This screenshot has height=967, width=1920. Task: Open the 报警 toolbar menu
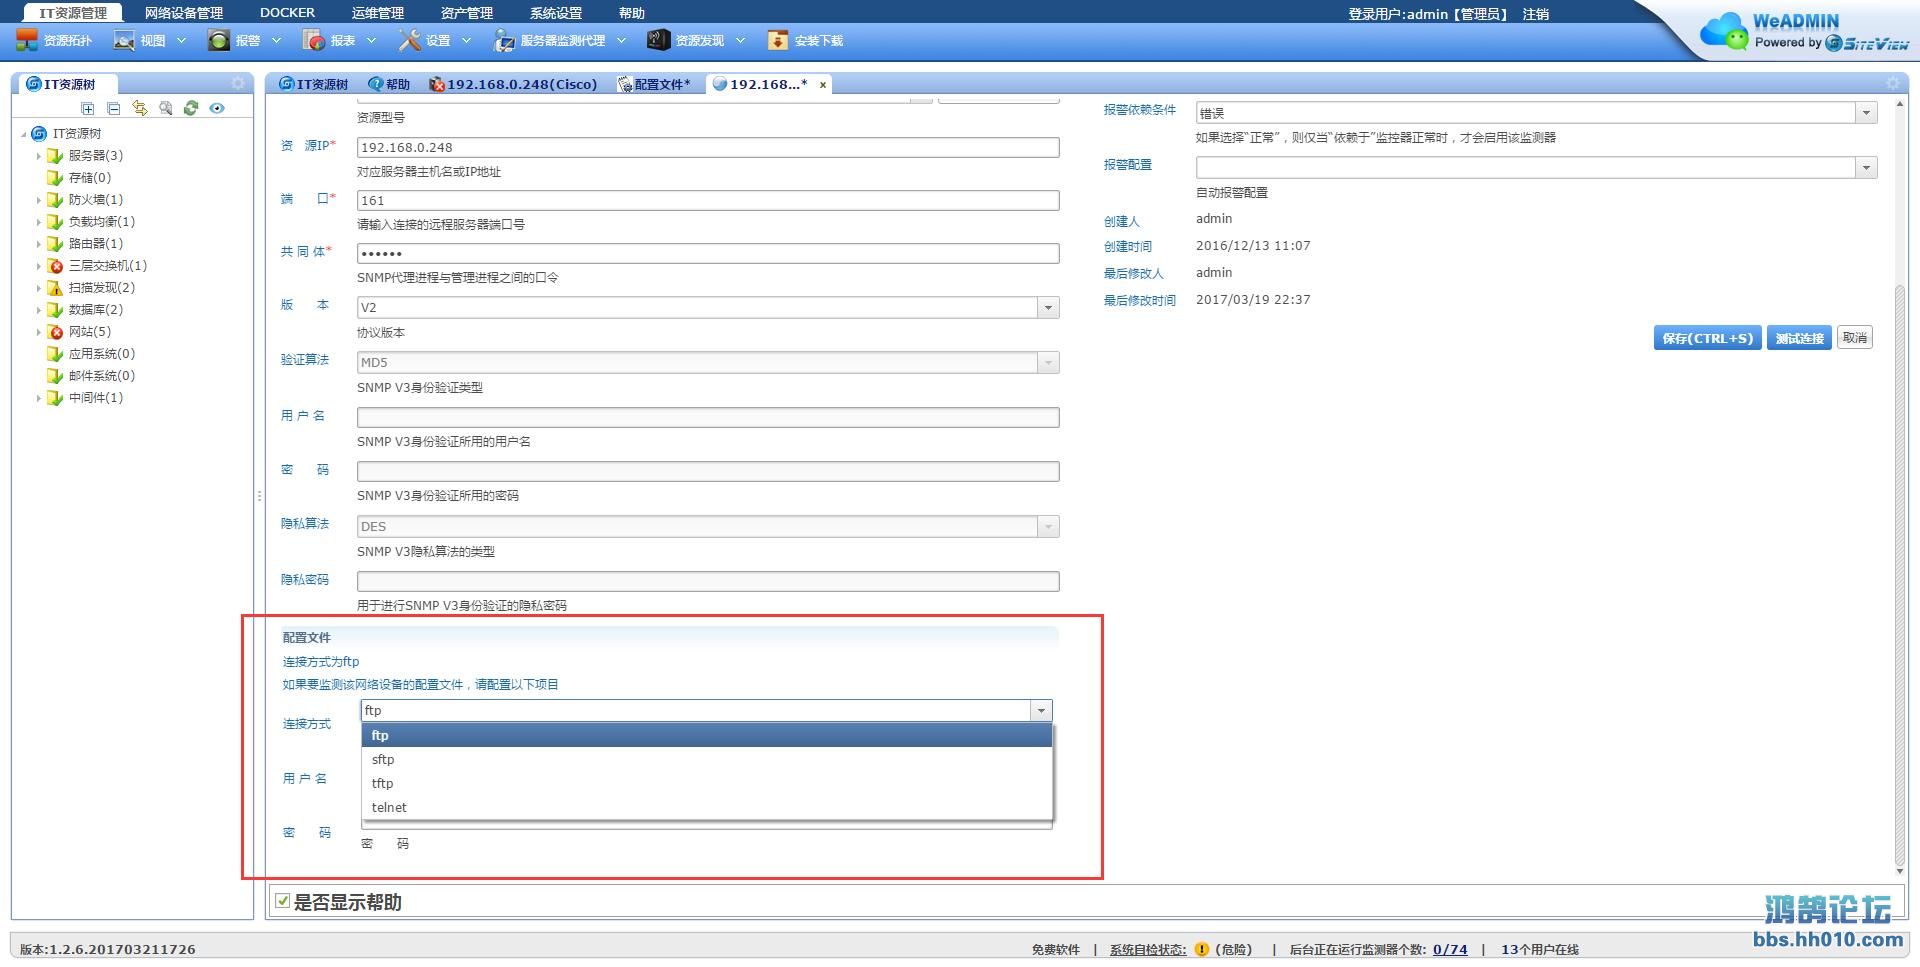[245, 41]
